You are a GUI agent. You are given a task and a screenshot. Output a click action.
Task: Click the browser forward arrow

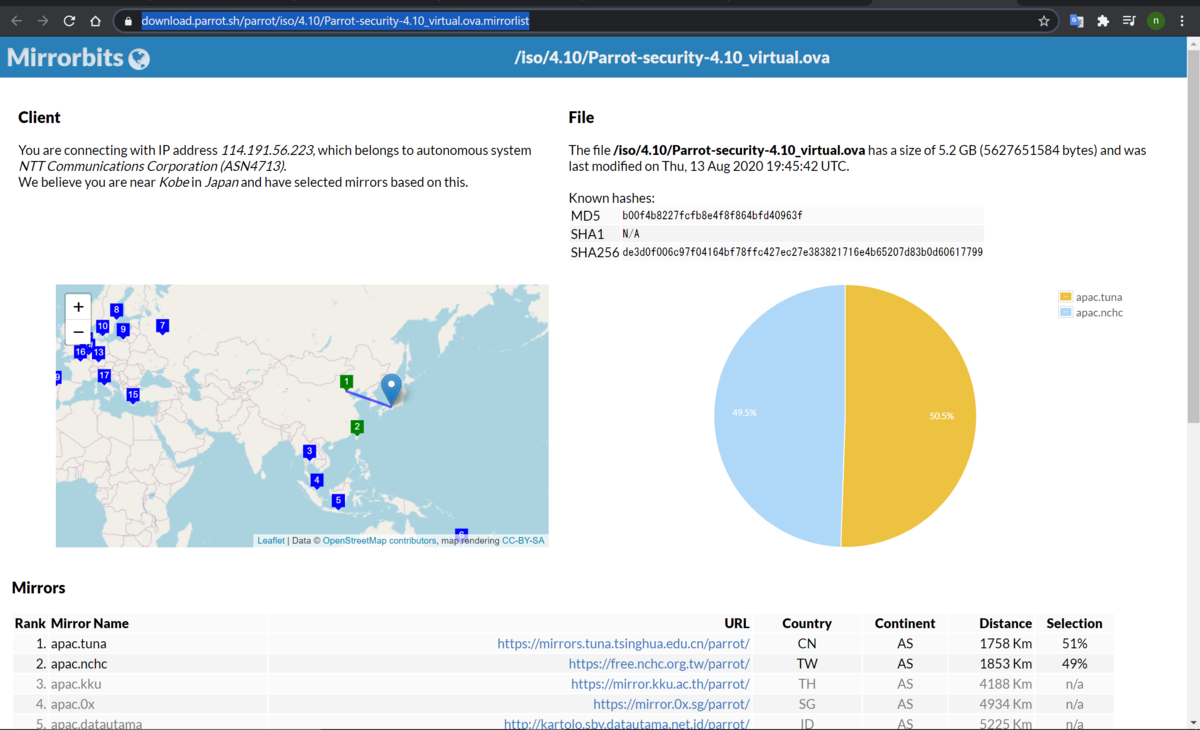(x=43, y=20)
